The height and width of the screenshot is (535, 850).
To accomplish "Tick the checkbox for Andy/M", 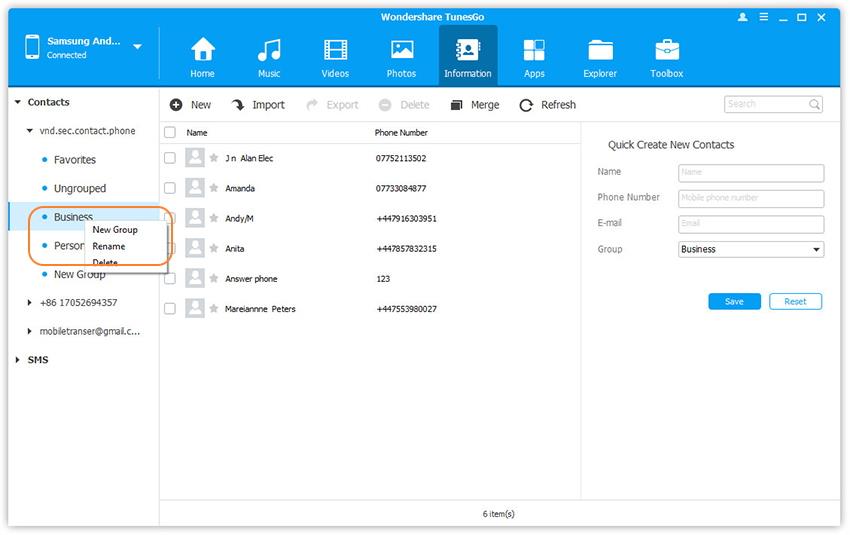I will [170, 219].
